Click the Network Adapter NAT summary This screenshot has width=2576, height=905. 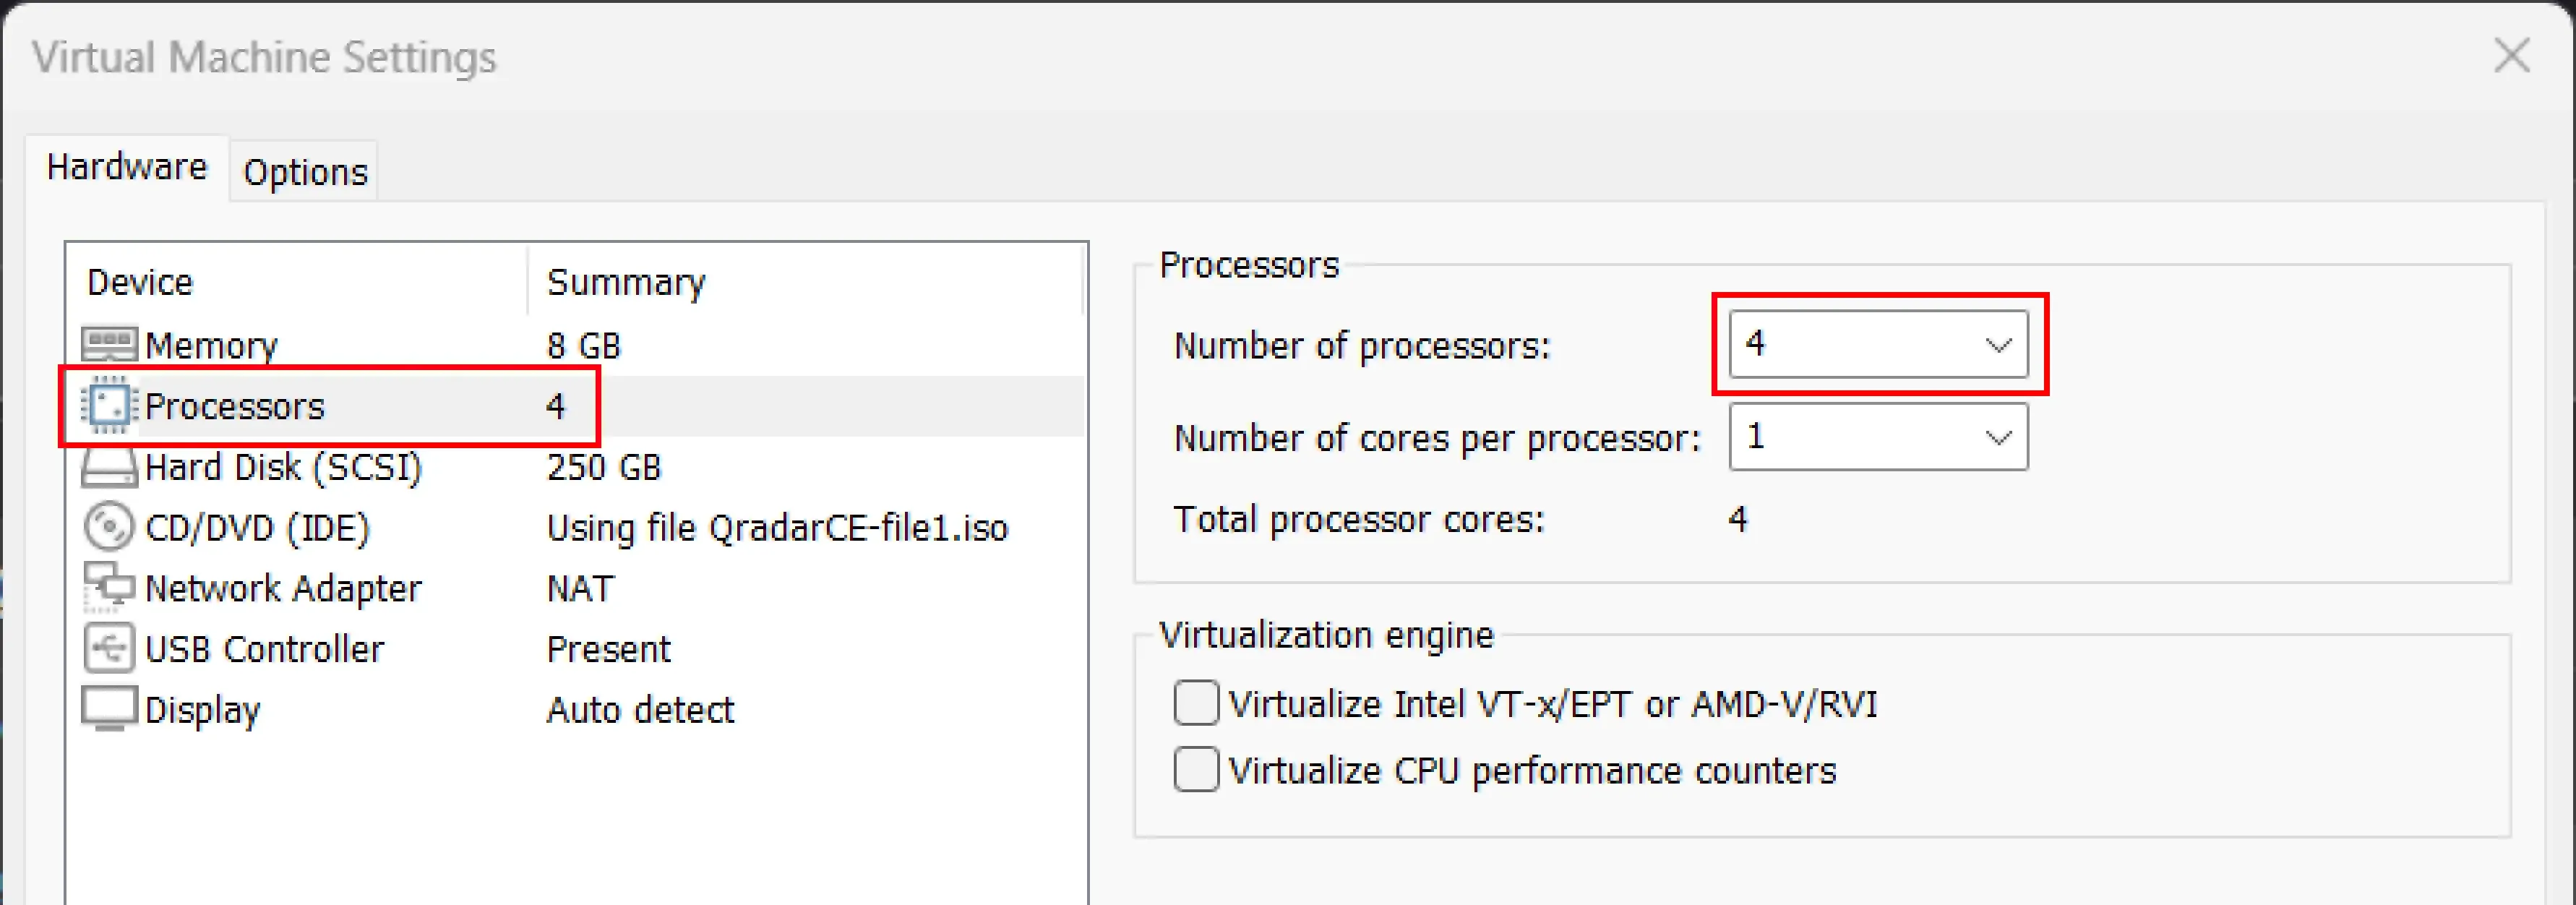click(578, 588)
